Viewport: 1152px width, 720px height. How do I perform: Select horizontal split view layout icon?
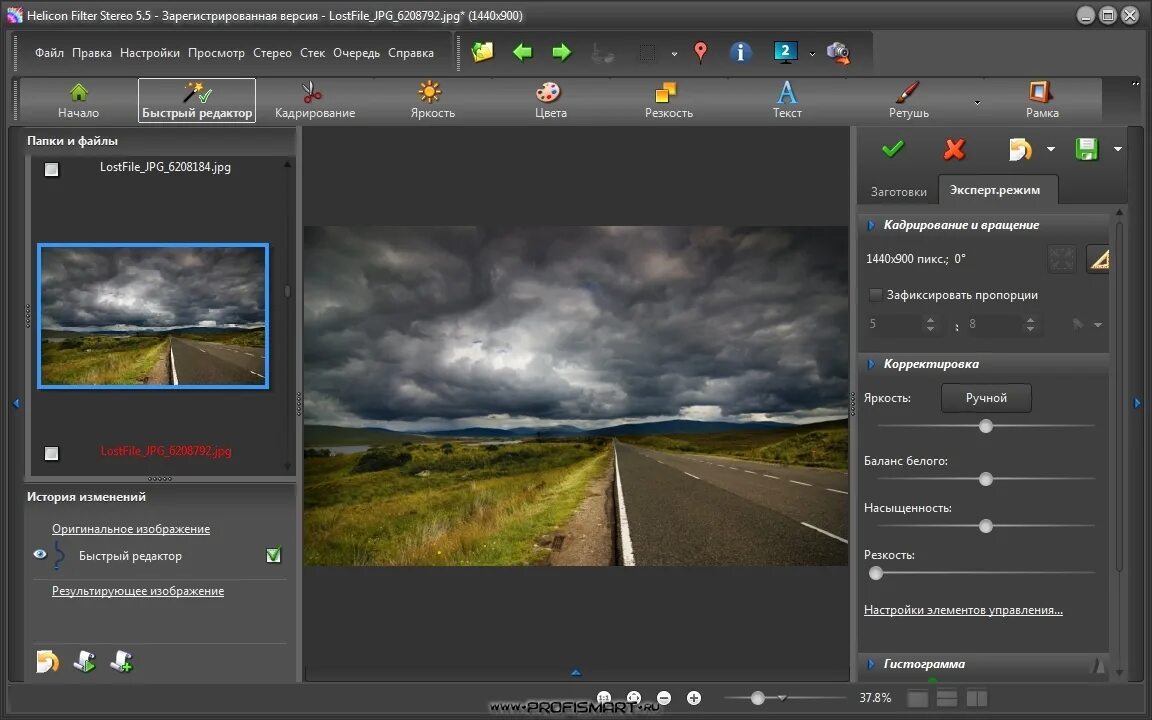947,698
